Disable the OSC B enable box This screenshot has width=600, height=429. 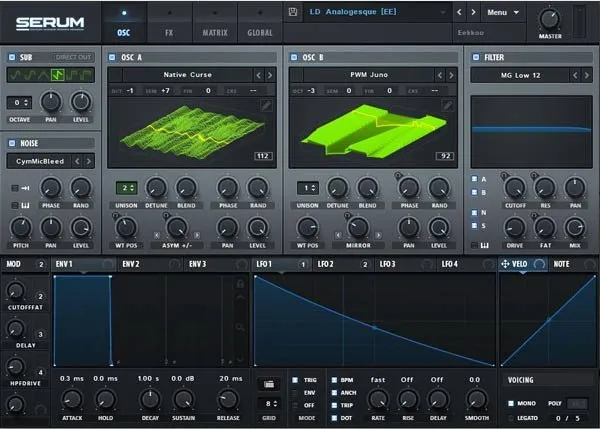[294, 57]
